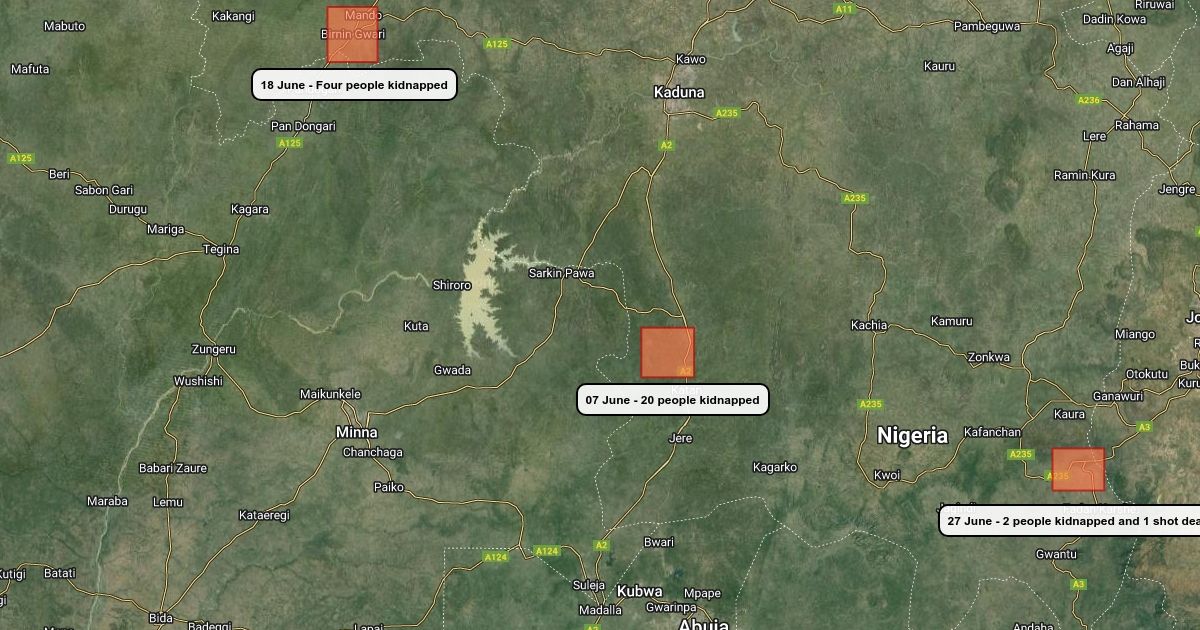
Task: Click the Miango place name
Action: [1135, 334]
